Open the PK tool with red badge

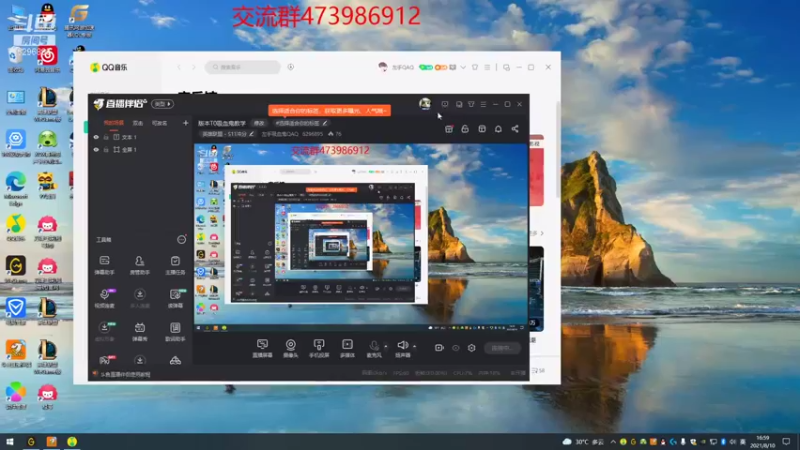(105, 361)
